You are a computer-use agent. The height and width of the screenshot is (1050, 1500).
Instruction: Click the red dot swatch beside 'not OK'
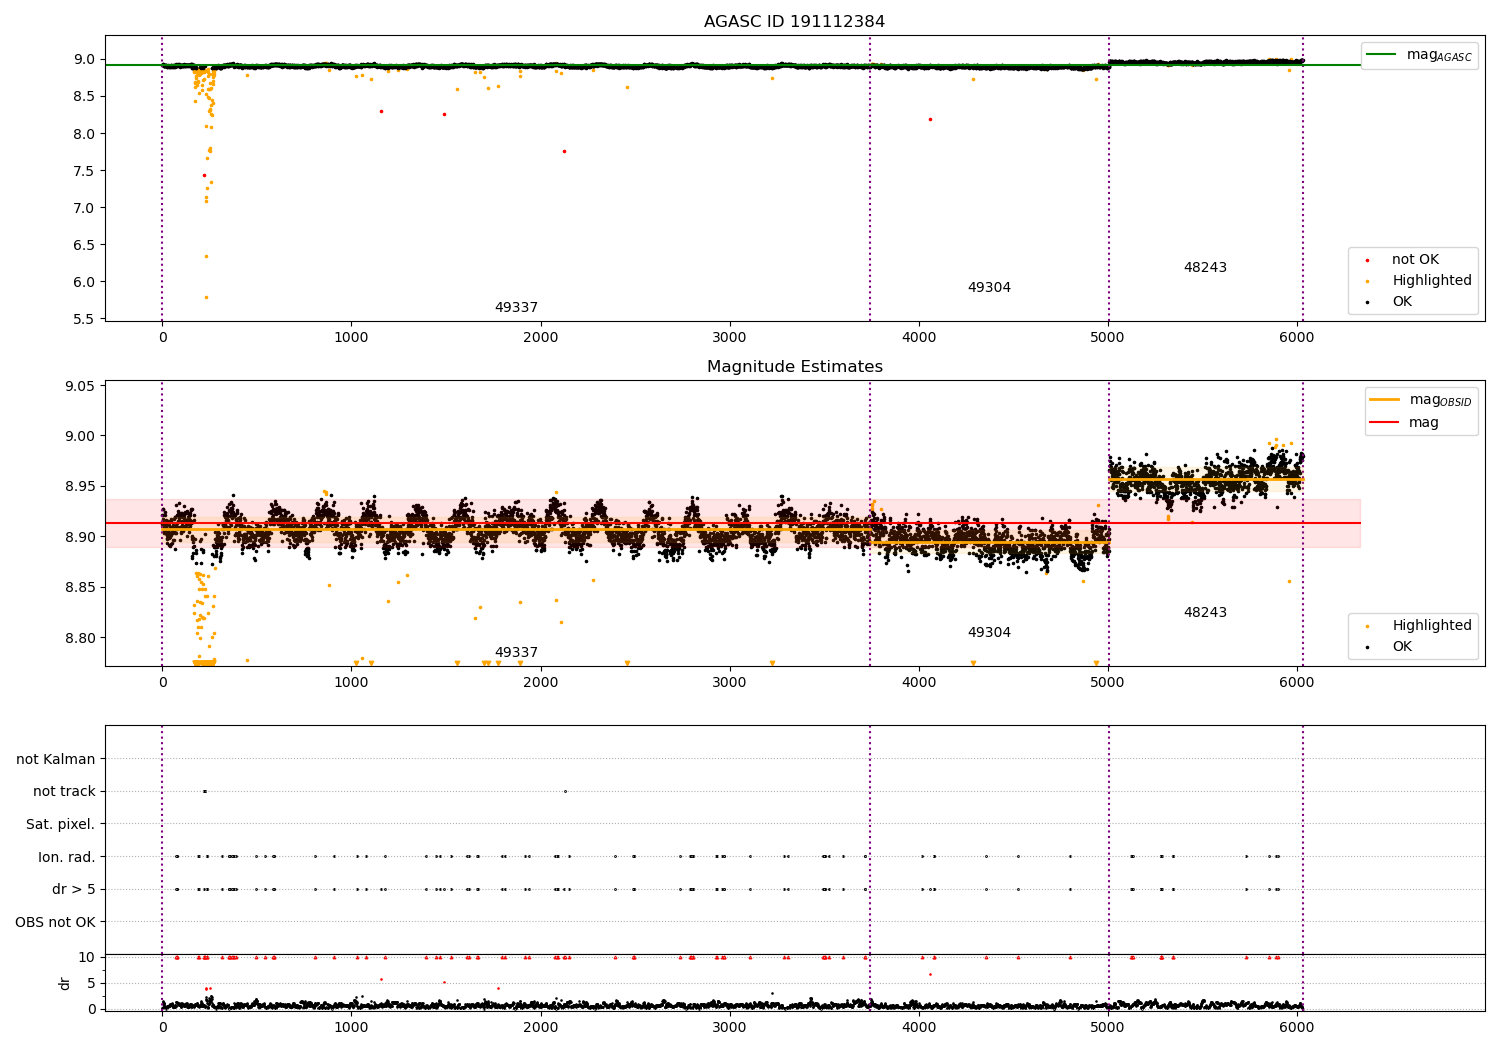point(1369,260)
